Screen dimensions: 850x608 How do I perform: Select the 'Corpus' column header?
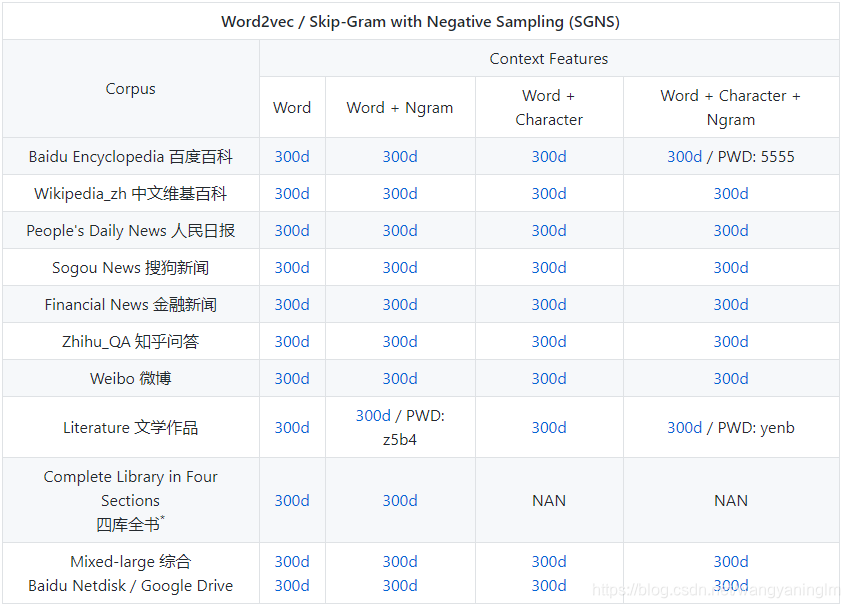[130, 89]
